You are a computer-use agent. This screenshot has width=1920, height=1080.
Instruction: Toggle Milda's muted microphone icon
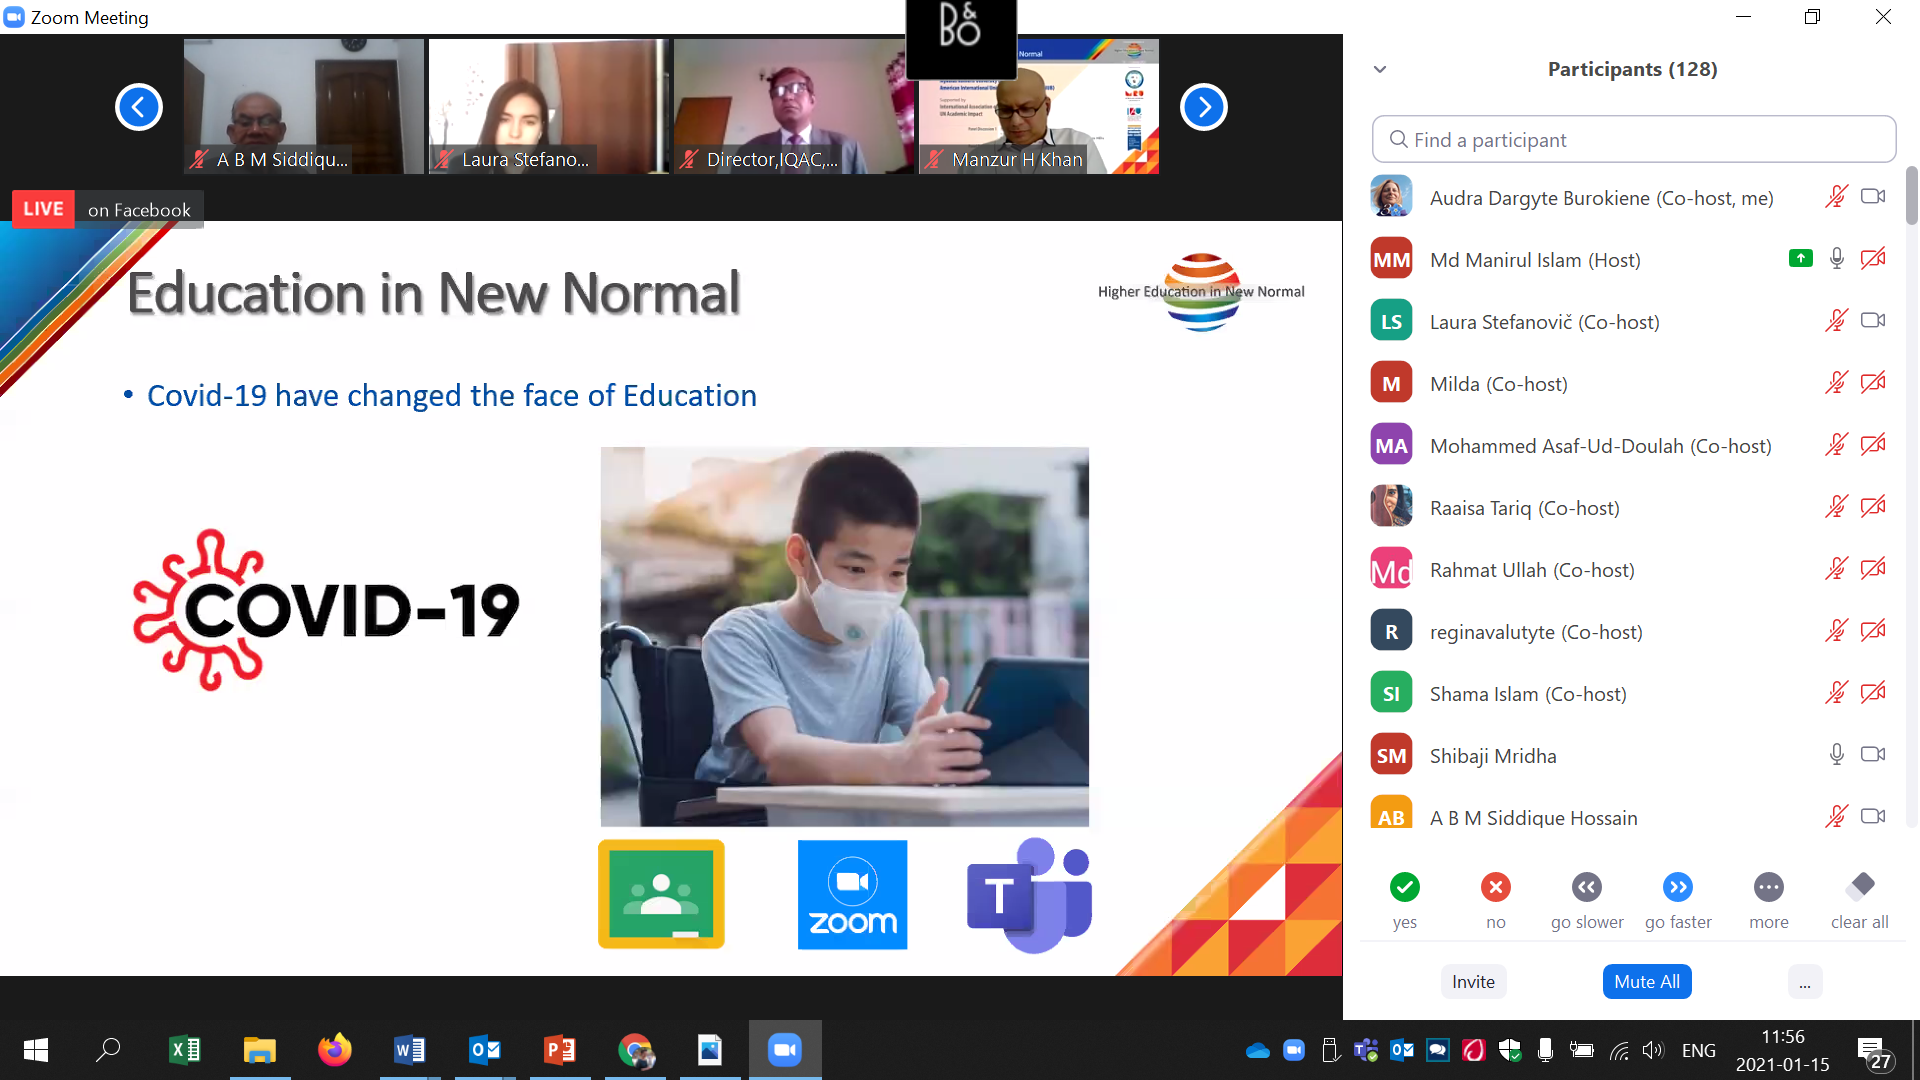coord(1836,383)
